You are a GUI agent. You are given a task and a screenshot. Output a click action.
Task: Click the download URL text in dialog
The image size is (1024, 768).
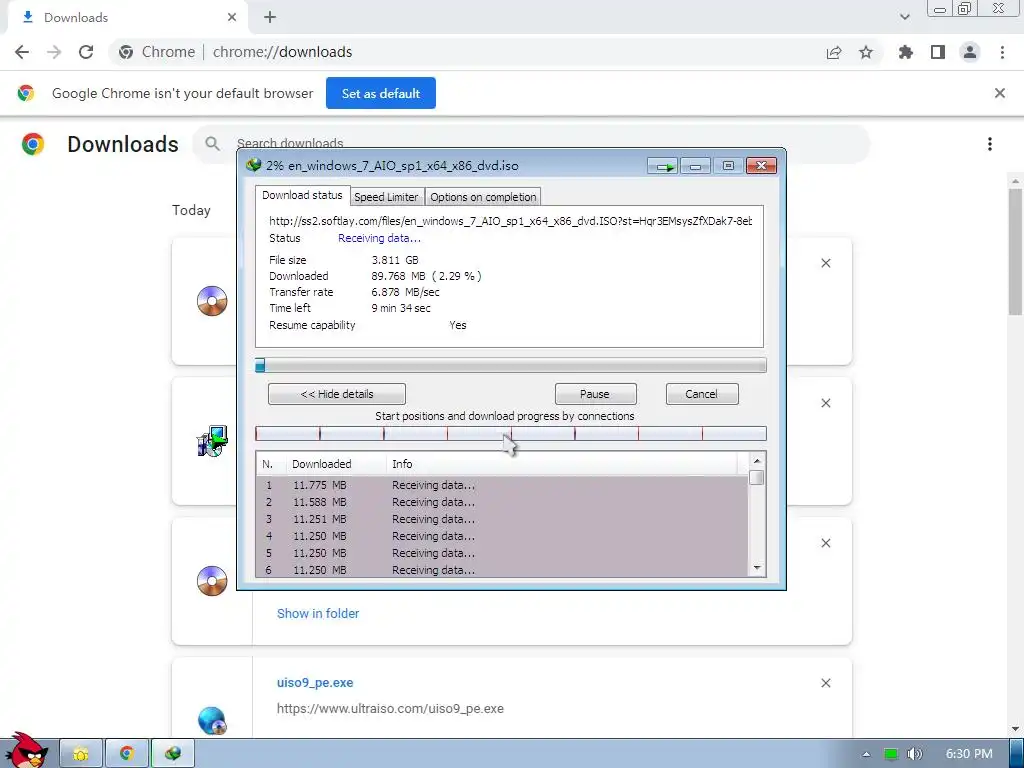(510, 221)
